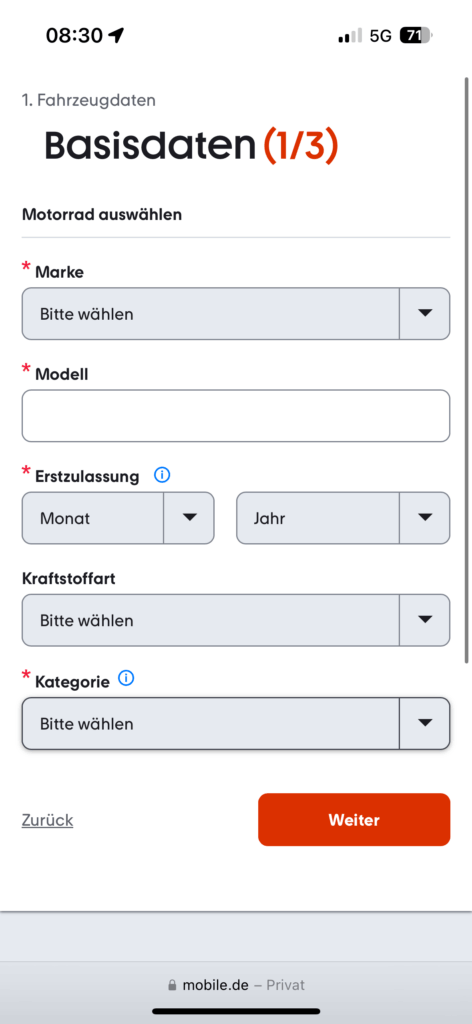Expand the Kraftstoffart selection field
This screenshot has width=472, height=1024.
(236, 620)
